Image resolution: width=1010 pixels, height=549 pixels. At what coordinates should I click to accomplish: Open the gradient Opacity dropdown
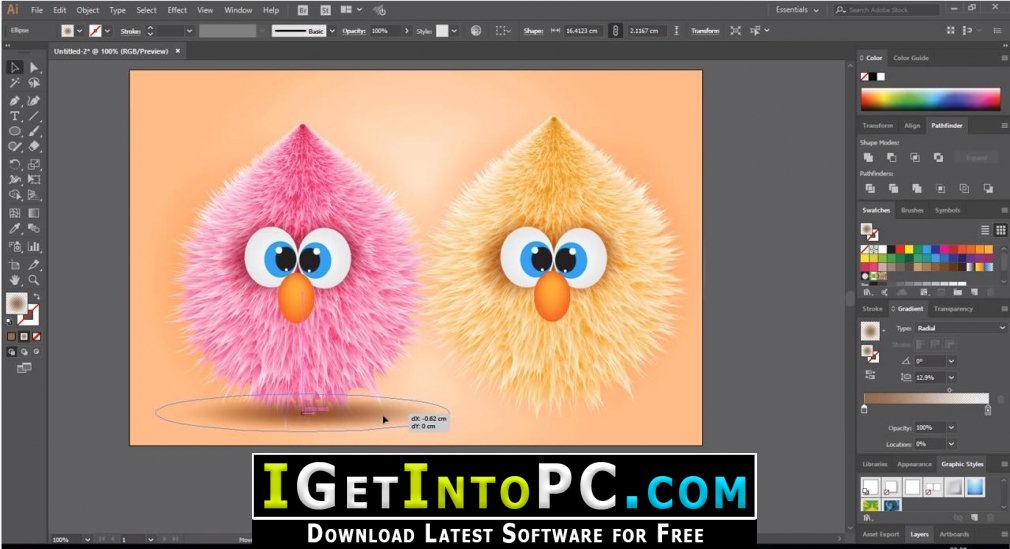[951, 427]
